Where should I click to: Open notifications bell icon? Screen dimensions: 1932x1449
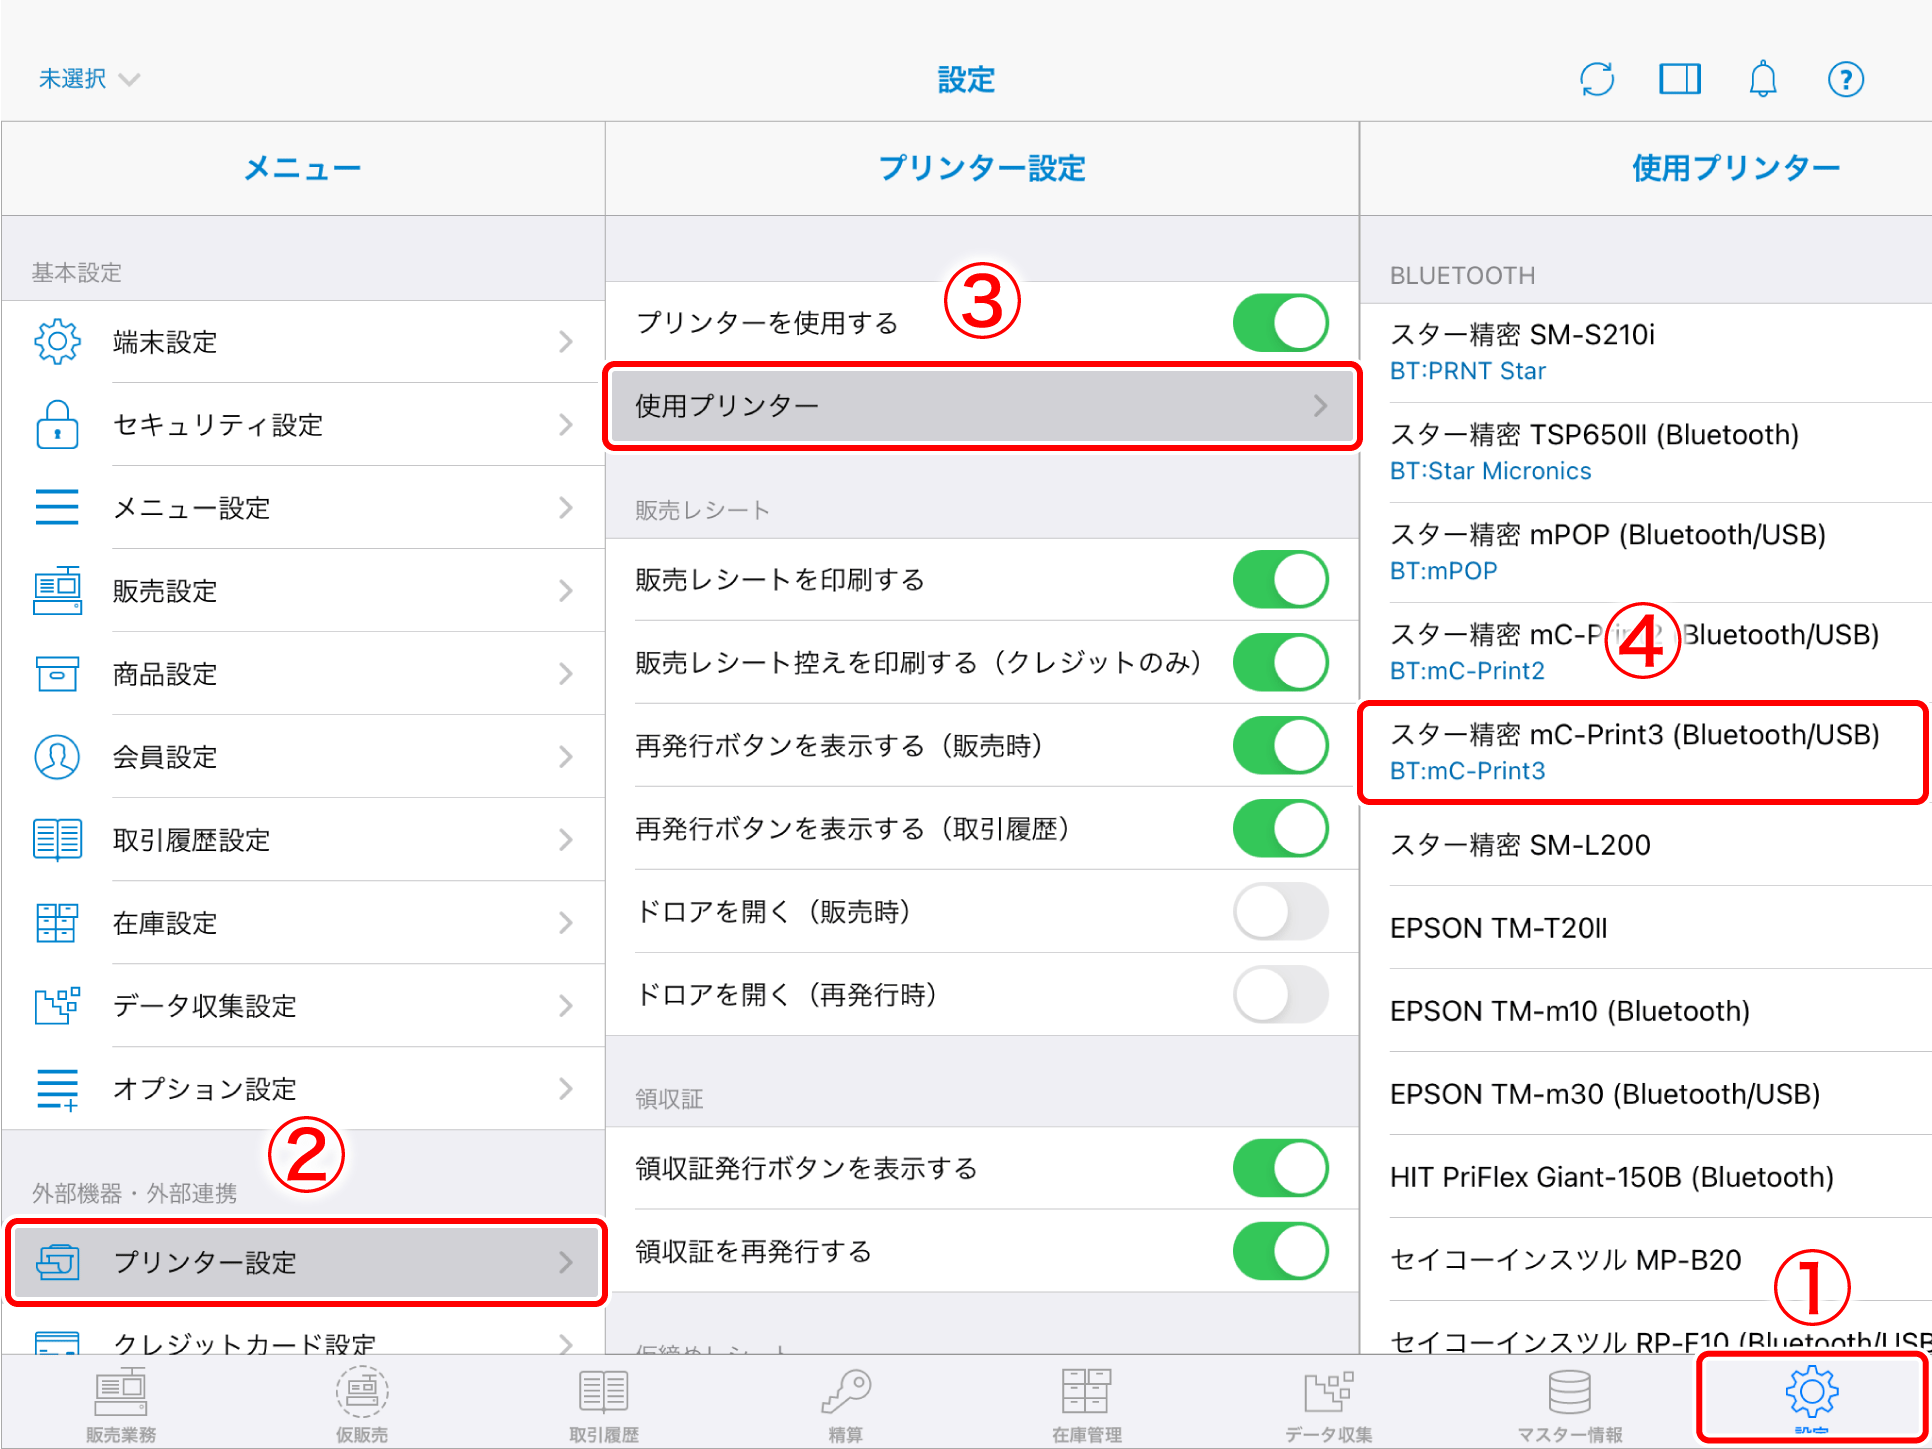pyautogui.click(x=1763, y=79)
